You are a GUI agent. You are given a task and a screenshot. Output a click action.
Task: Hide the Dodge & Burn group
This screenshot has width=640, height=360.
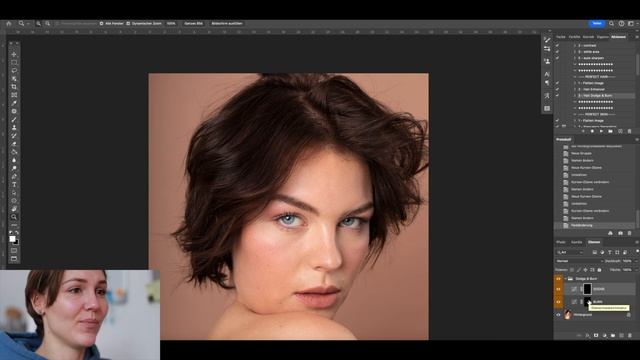pos(558,279)
